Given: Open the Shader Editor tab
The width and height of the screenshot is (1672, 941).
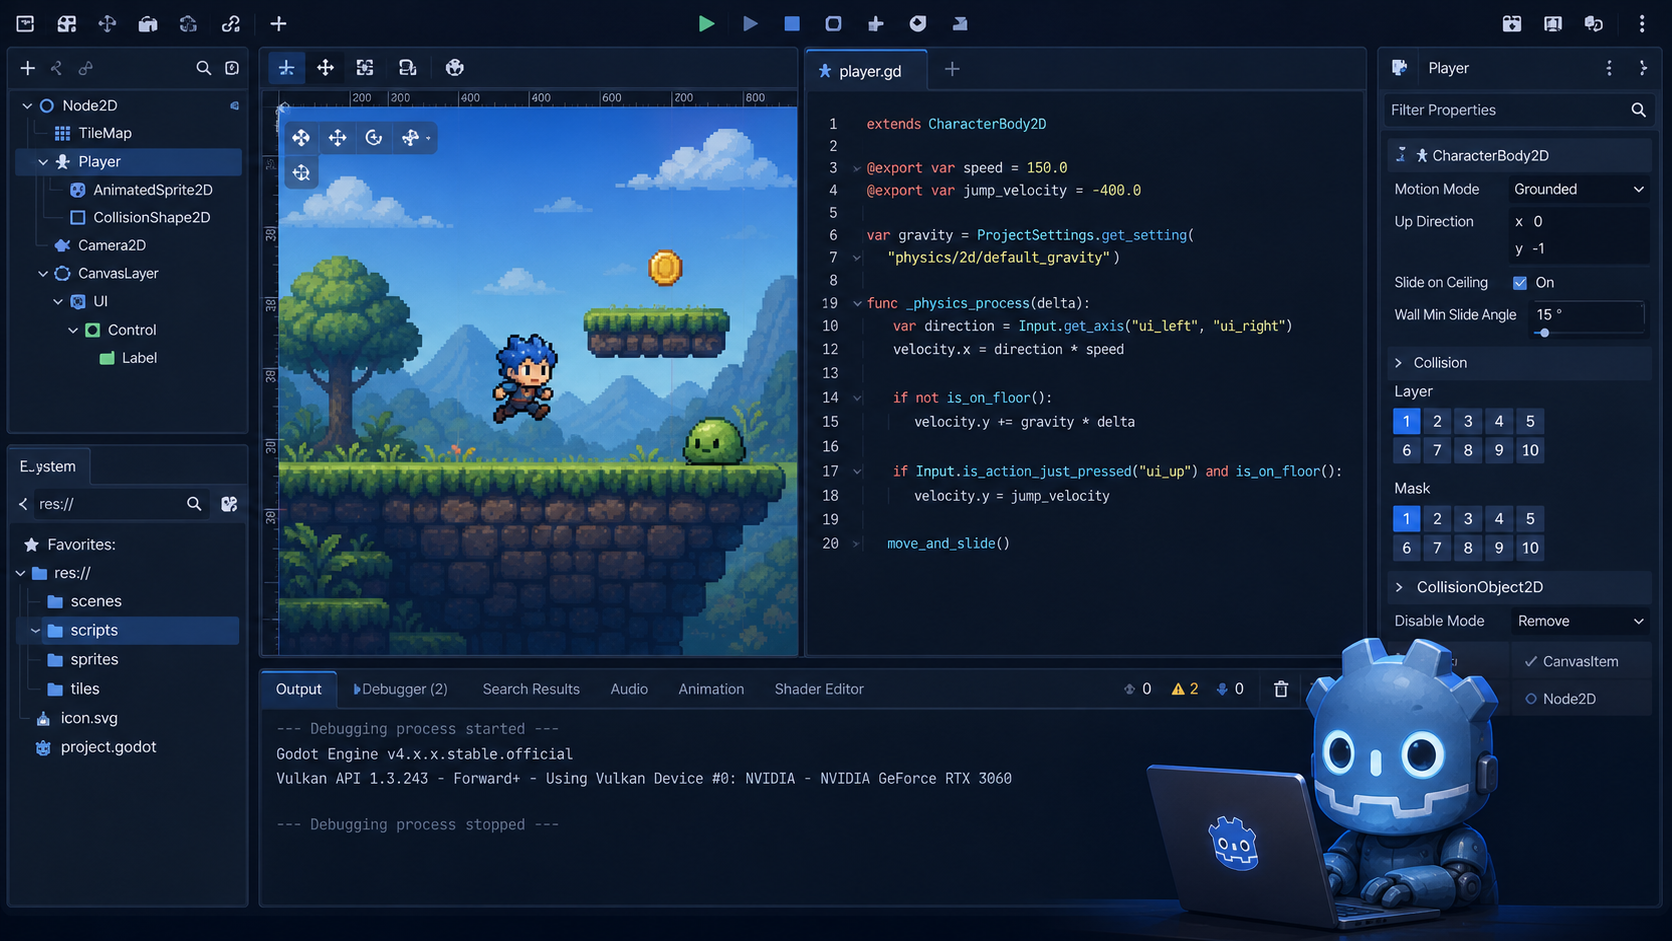Looking at the screenshot, I should tap(819, 689).
